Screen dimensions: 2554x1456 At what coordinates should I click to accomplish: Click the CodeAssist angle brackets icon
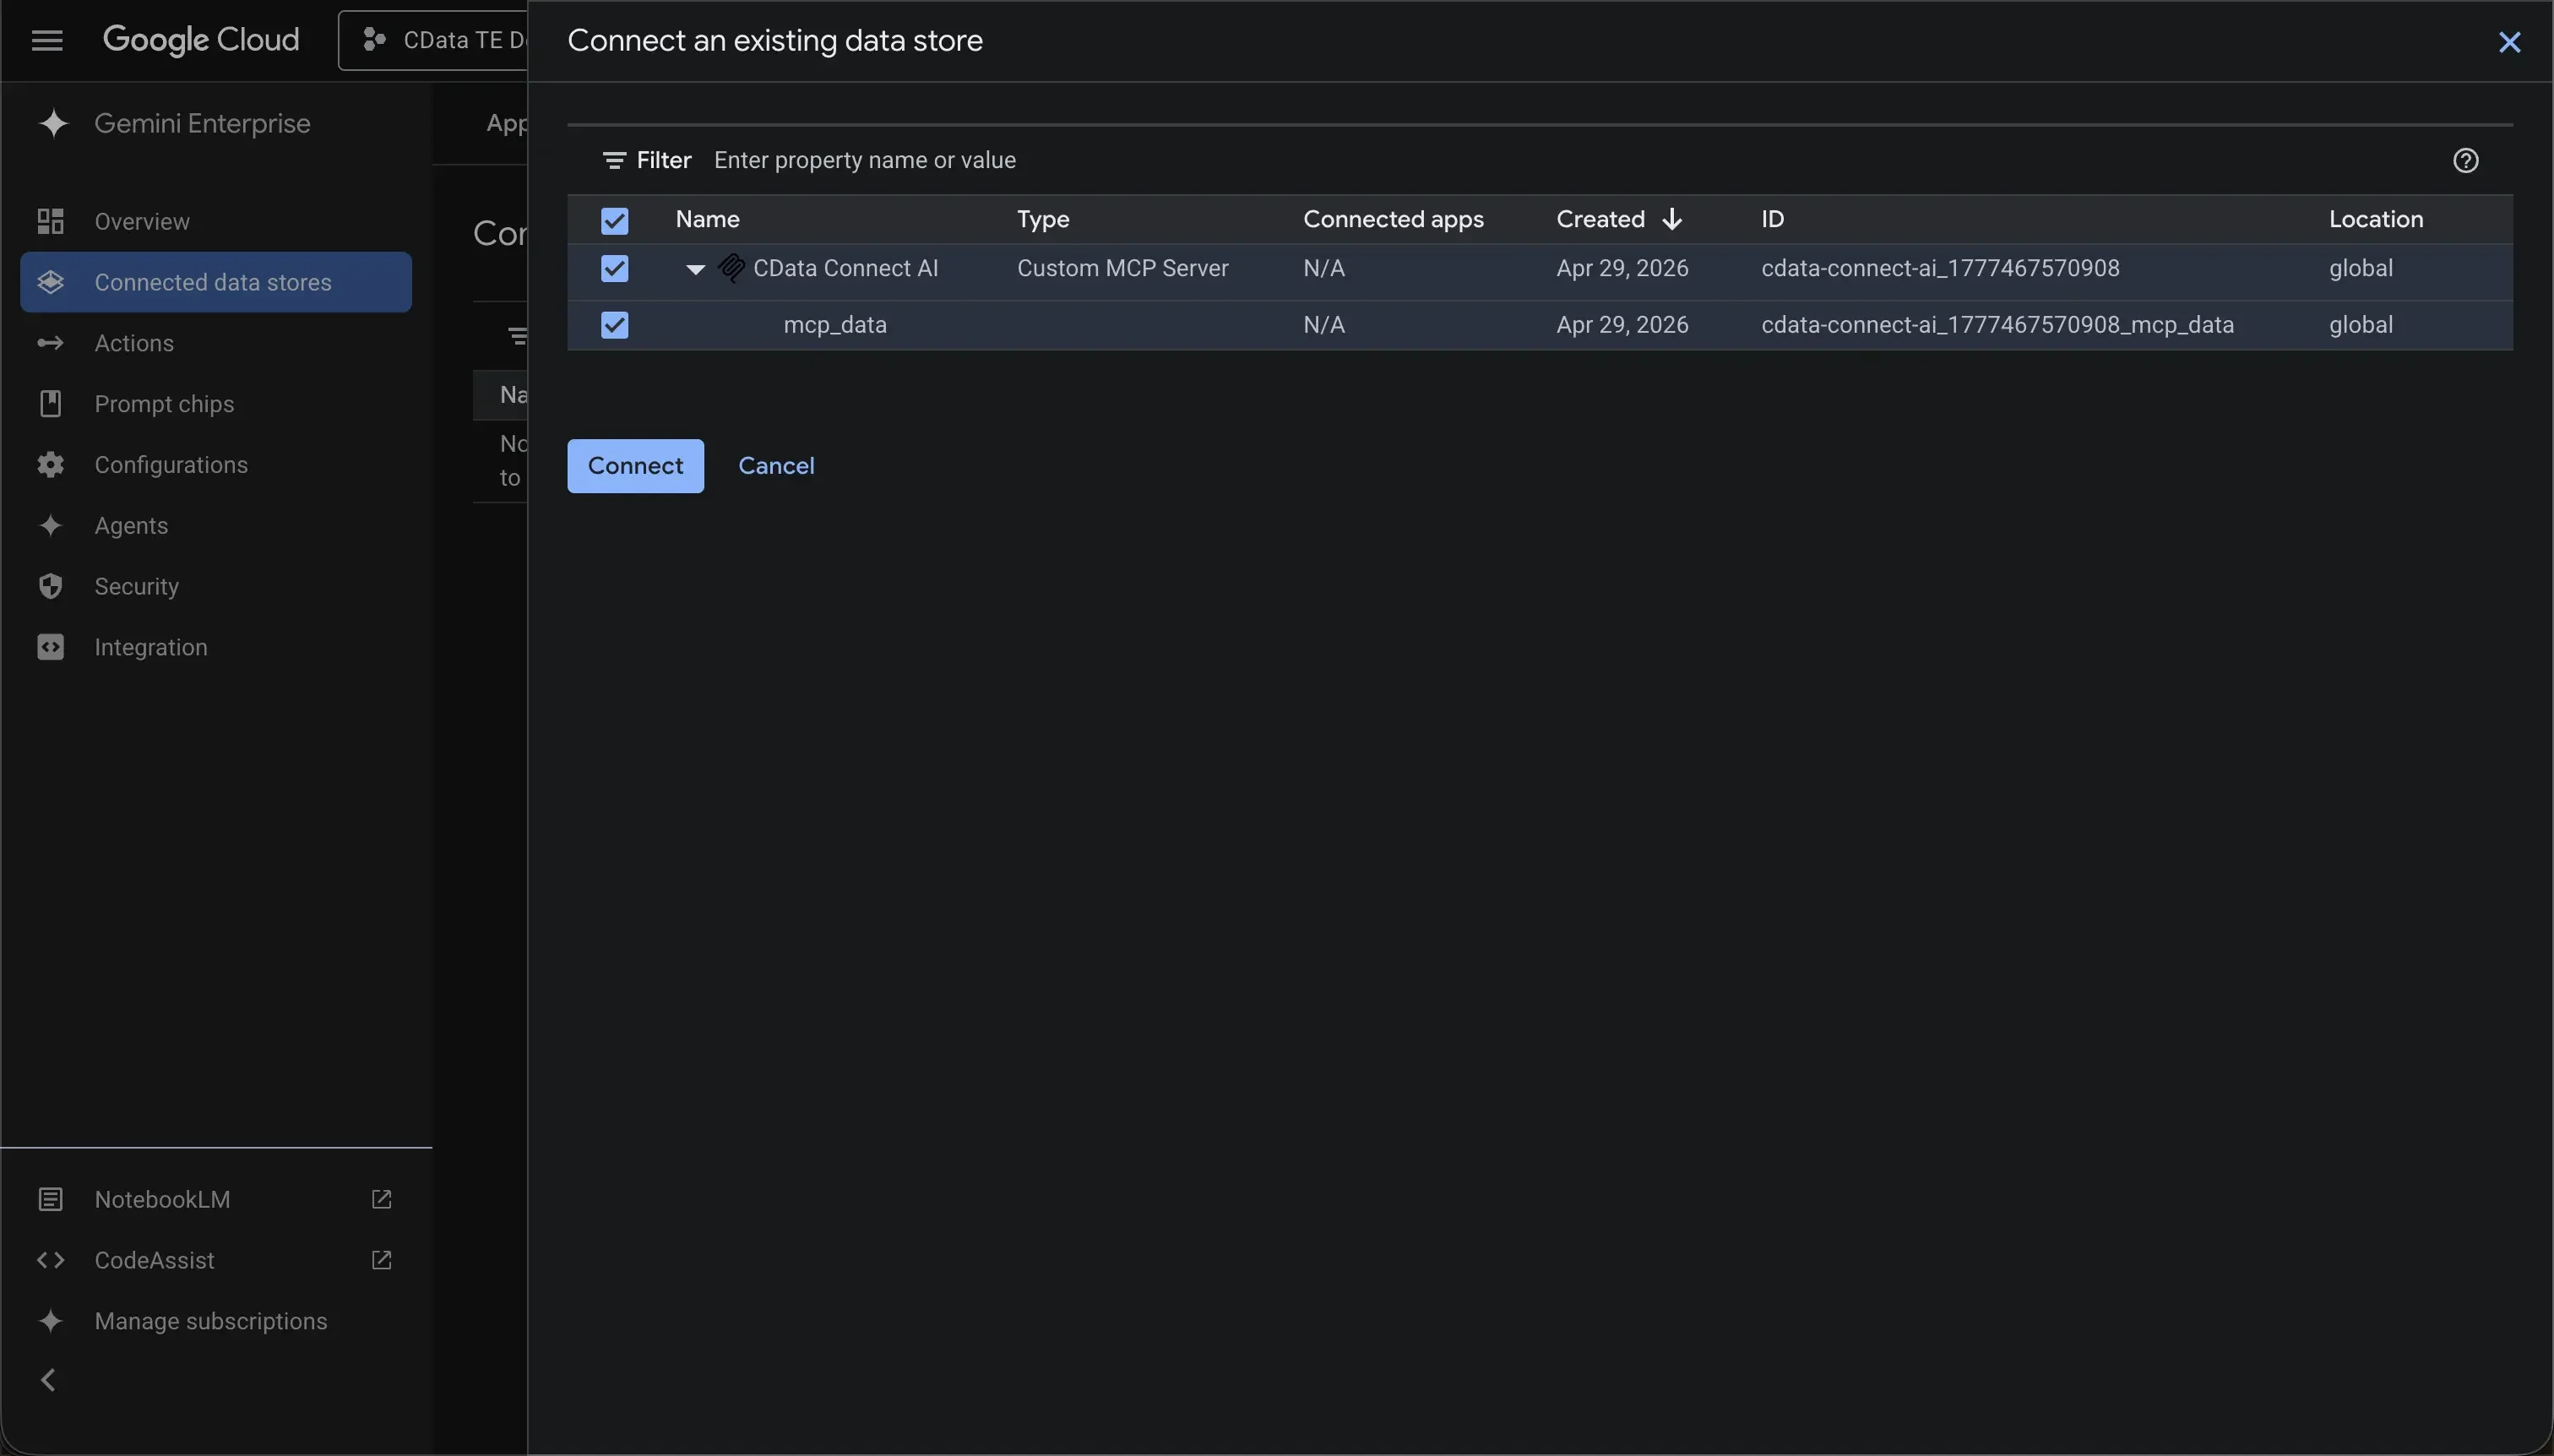coord(50,1260)
